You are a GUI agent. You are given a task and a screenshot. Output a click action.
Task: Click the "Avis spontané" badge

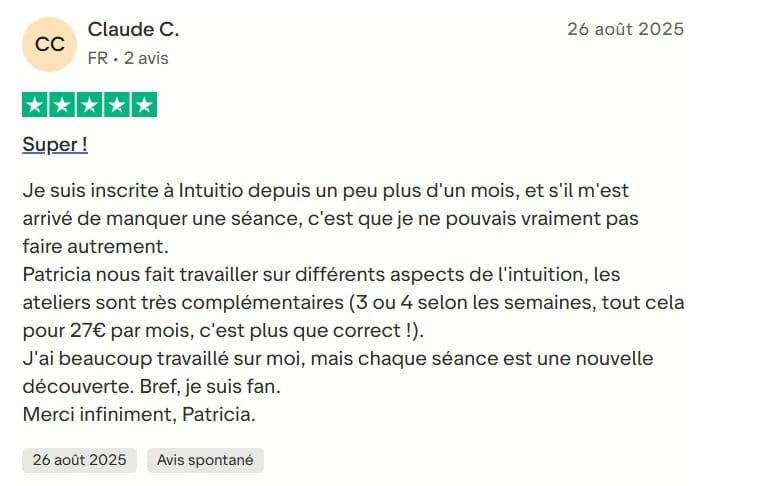point(205,460)
